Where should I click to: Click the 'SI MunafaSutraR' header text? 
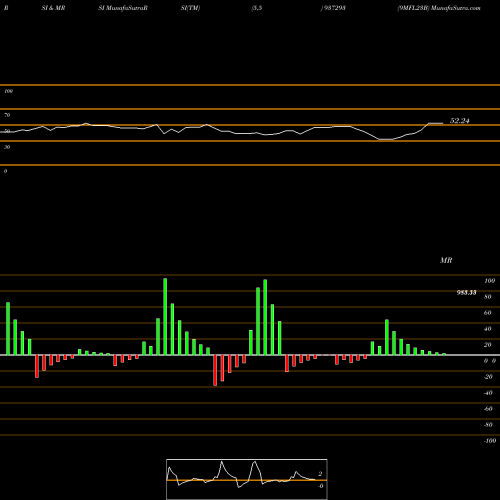coord(123,8)
